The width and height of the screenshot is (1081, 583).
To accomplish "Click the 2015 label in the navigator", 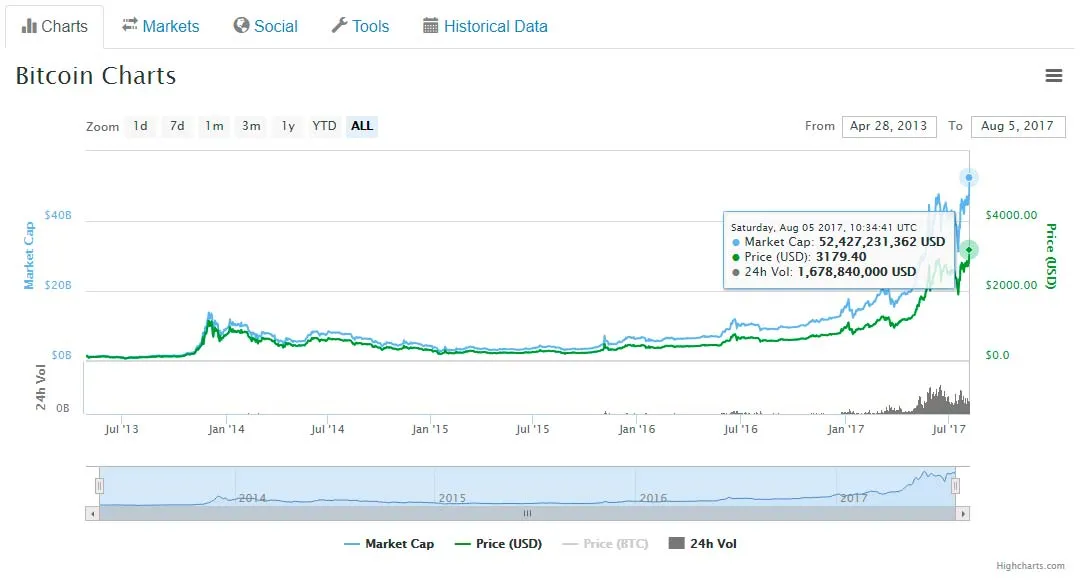I will pos(452,498).
